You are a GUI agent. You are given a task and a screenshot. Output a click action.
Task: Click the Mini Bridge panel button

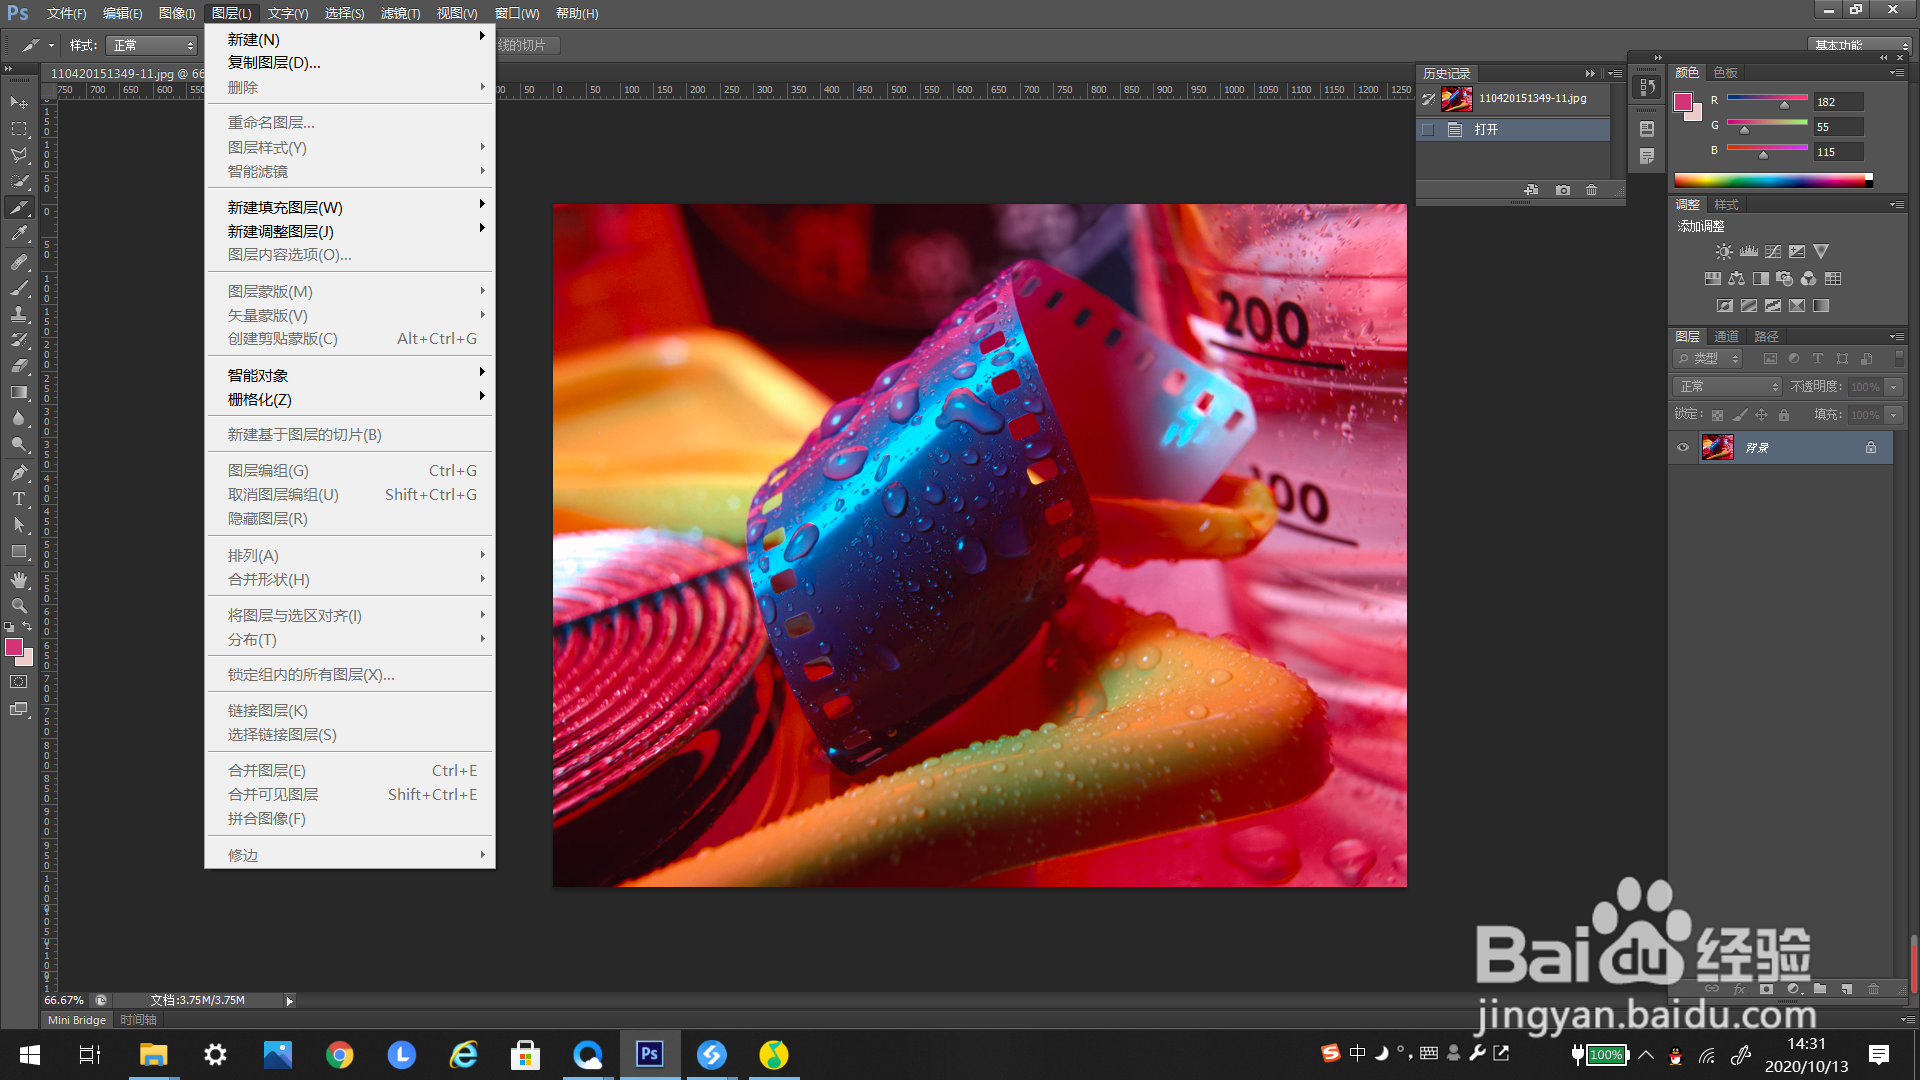click(77, 1020)
